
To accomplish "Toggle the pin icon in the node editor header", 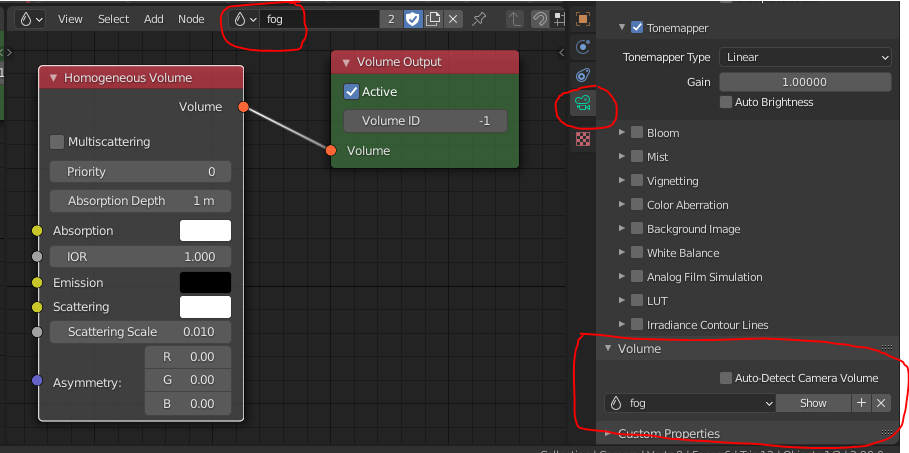I will [479, 19].
